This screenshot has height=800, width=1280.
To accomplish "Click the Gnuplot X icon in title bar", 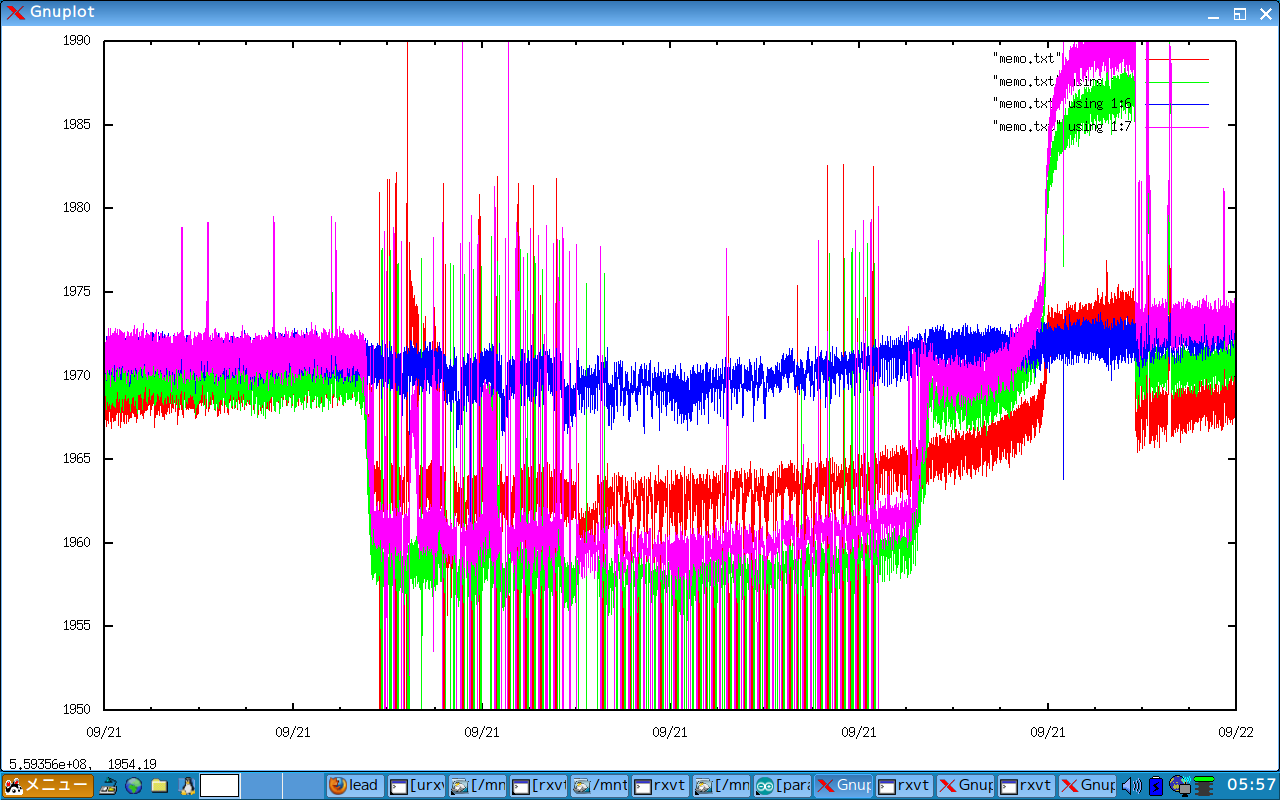I will point(15,12).
